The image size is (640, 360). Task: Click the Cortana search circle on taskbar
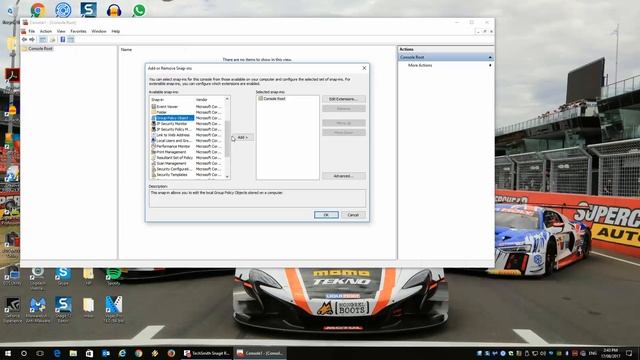[24, 353]
